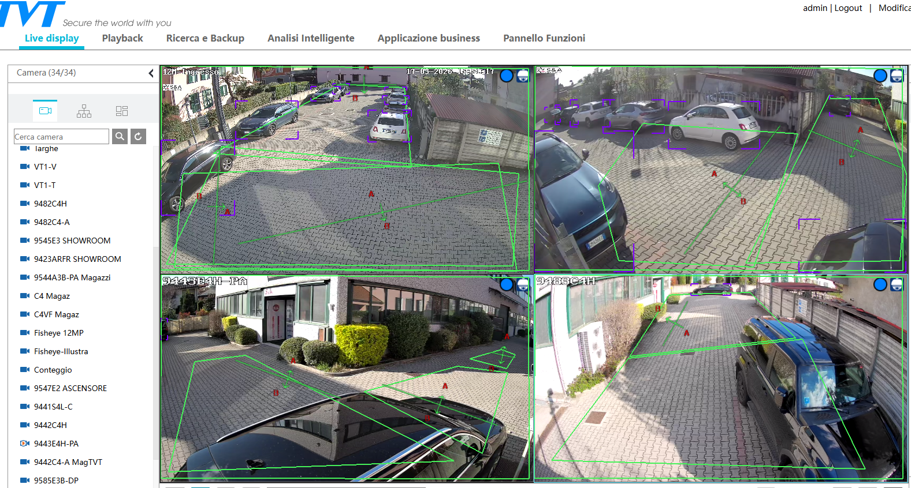Toggle blue record indicator on bottom-right feed
911x488 pixels.
tap(880, 285)
